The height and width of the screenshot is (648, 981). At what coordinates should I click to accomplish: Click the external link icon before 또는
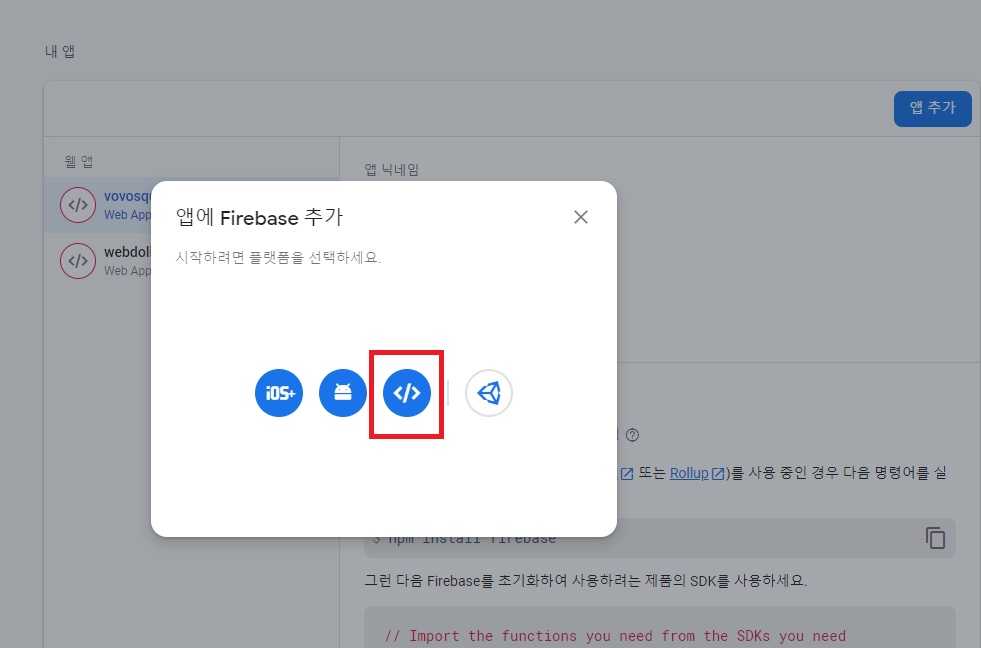pyautogui.click(x=626, y=474)
